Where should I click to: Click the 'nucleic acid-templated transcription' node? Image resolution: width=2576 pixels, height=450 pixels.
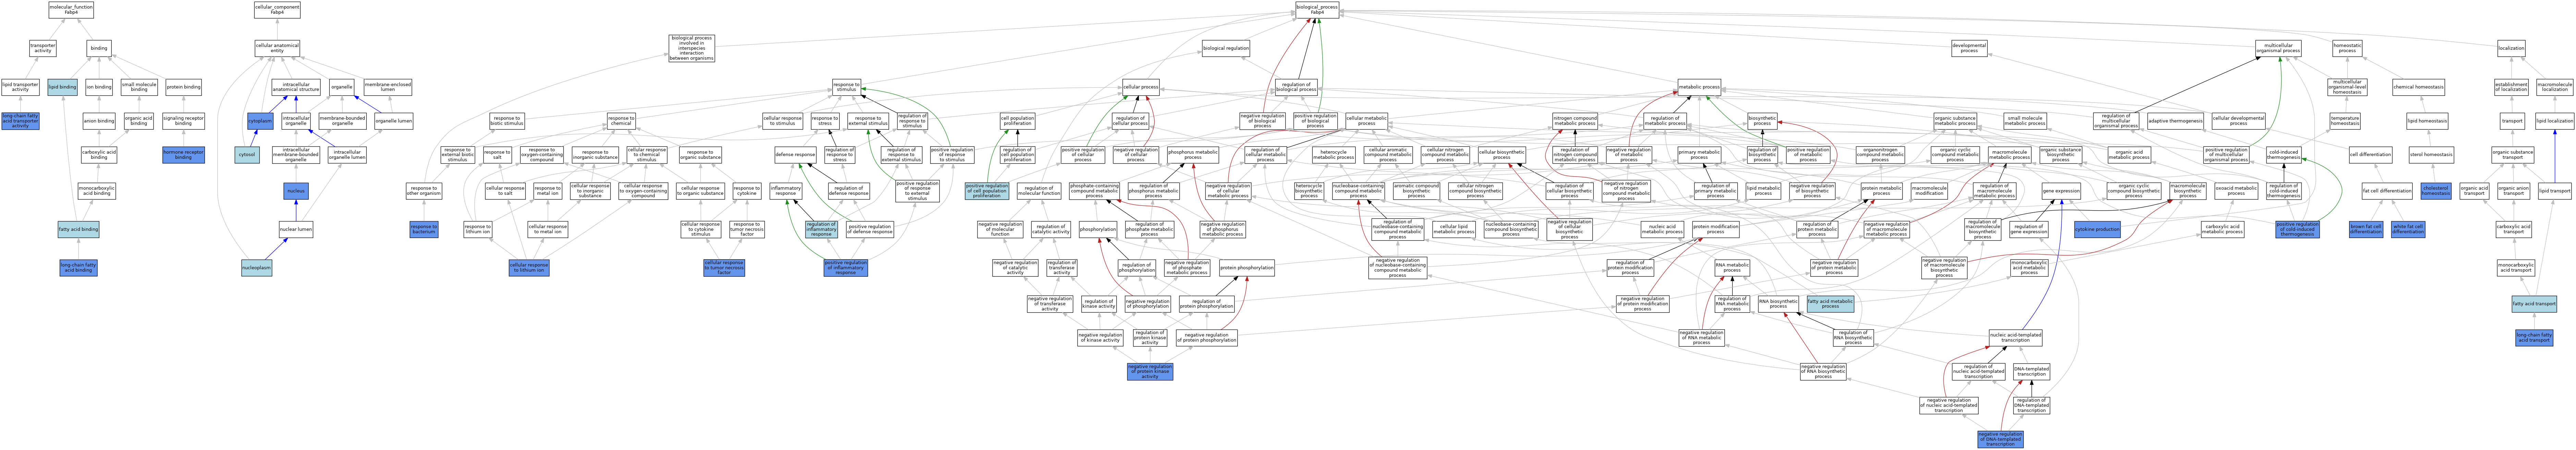pos(2015,338)
